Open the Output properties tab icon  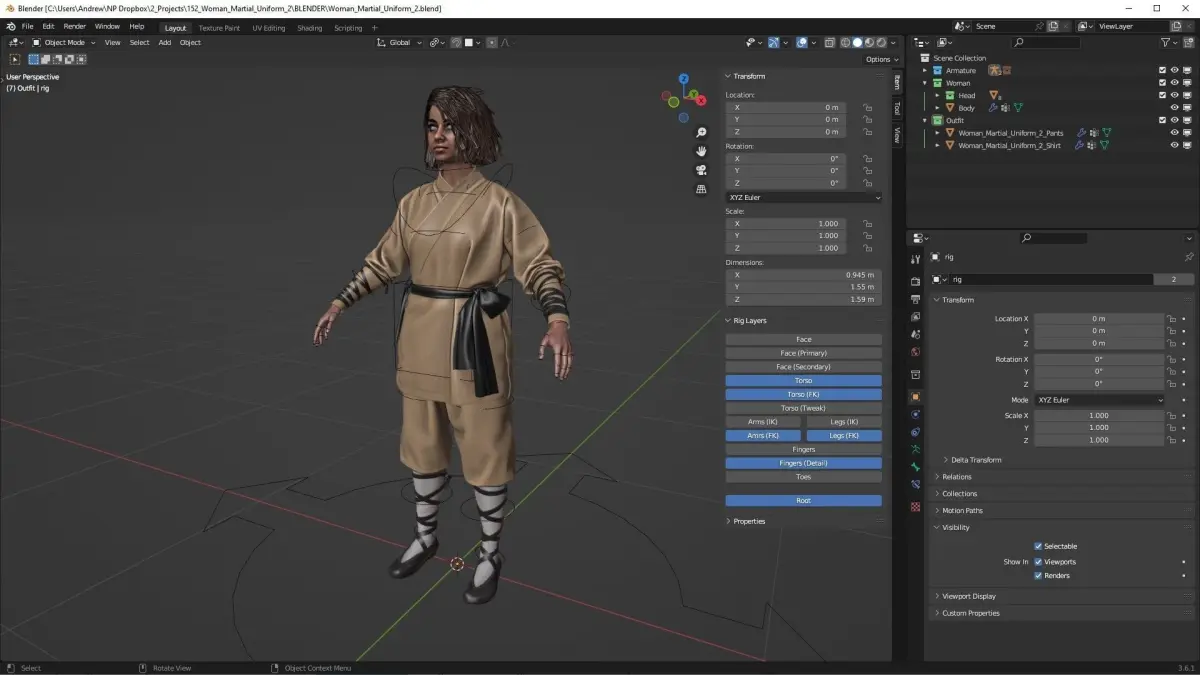click(915, 299)
